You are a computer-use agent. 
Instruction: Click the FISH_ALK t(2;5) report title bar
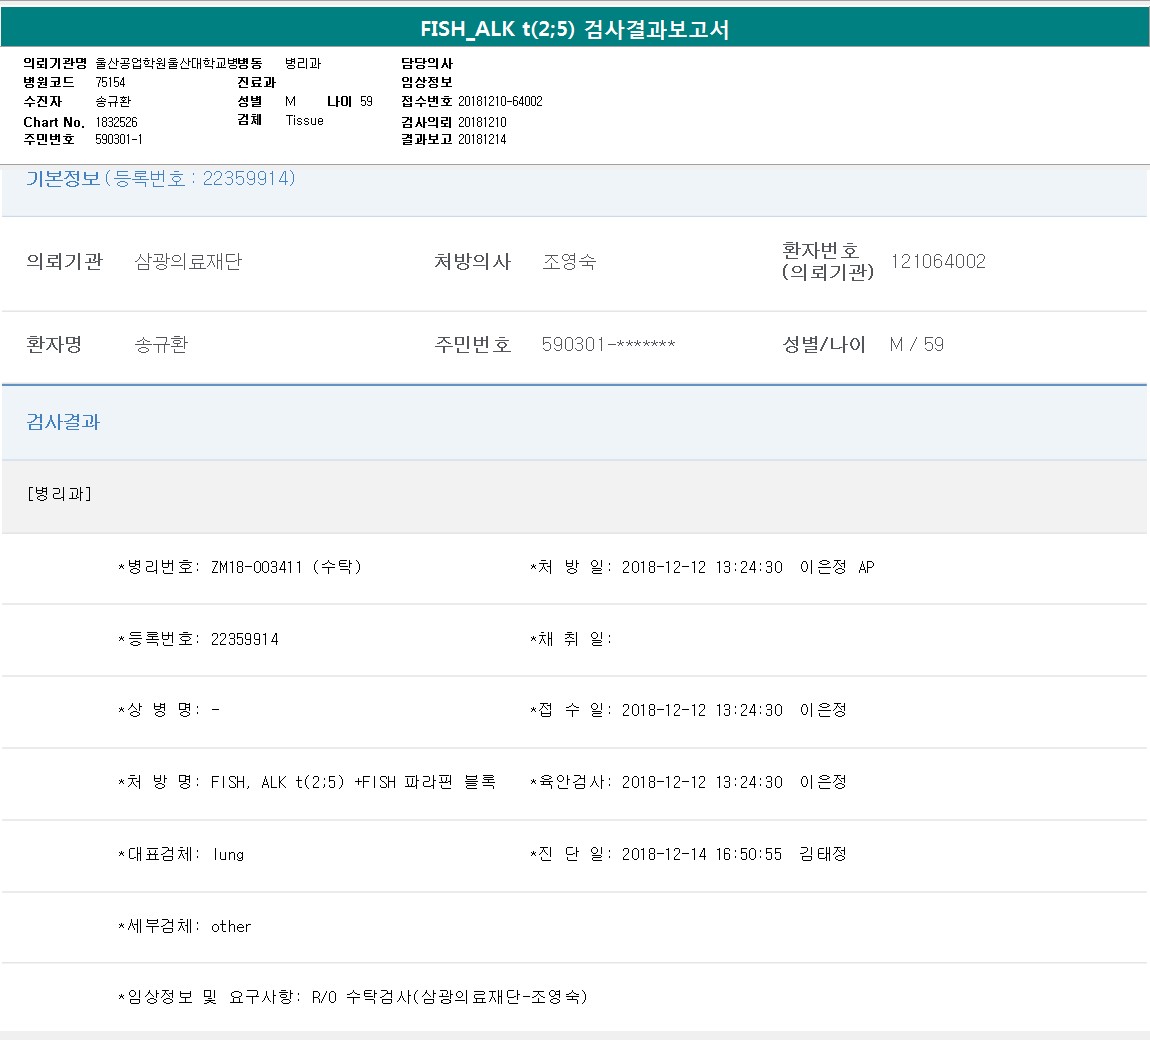574,29
